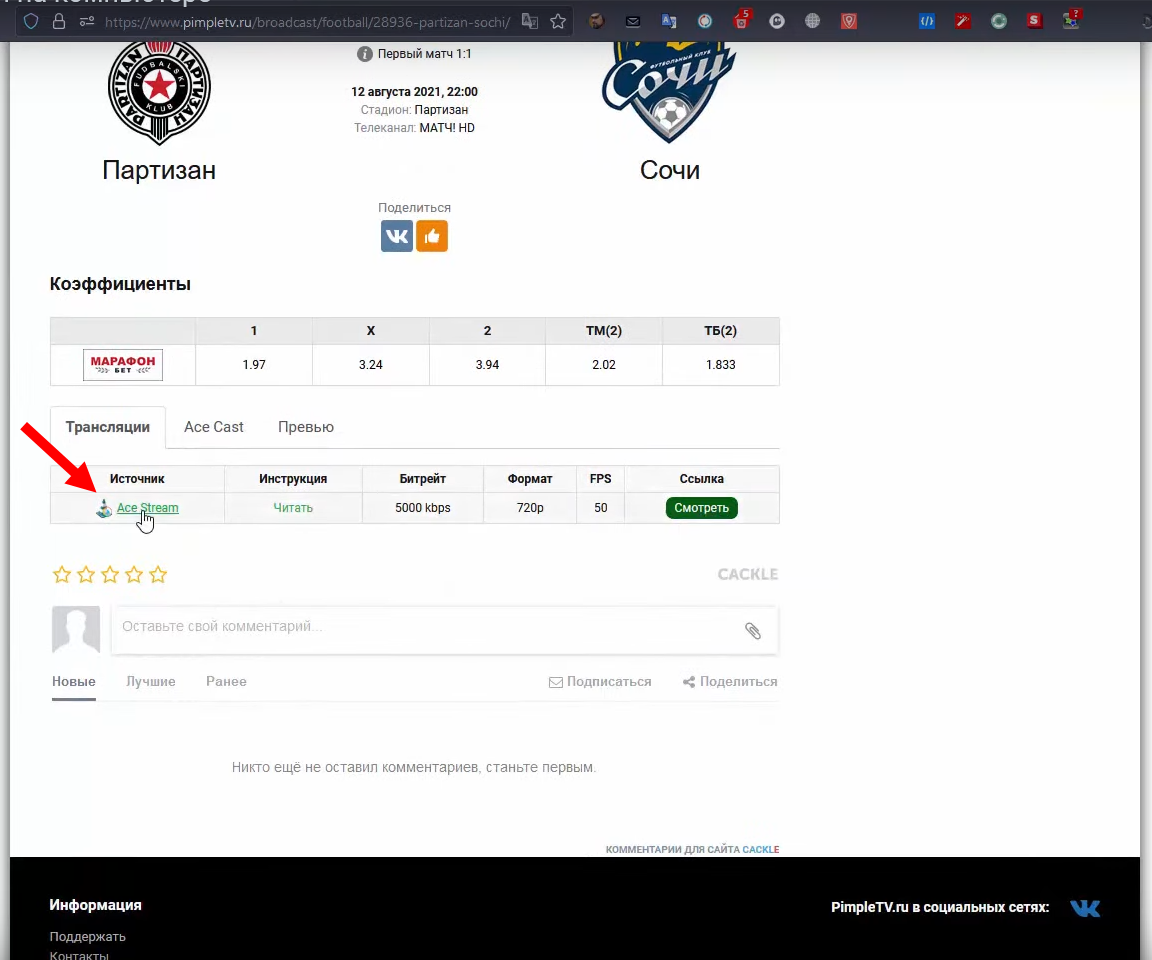This screenshot has height=960, width=1152.
Task: Click the green Смотреть button
Action: (702, 508)
